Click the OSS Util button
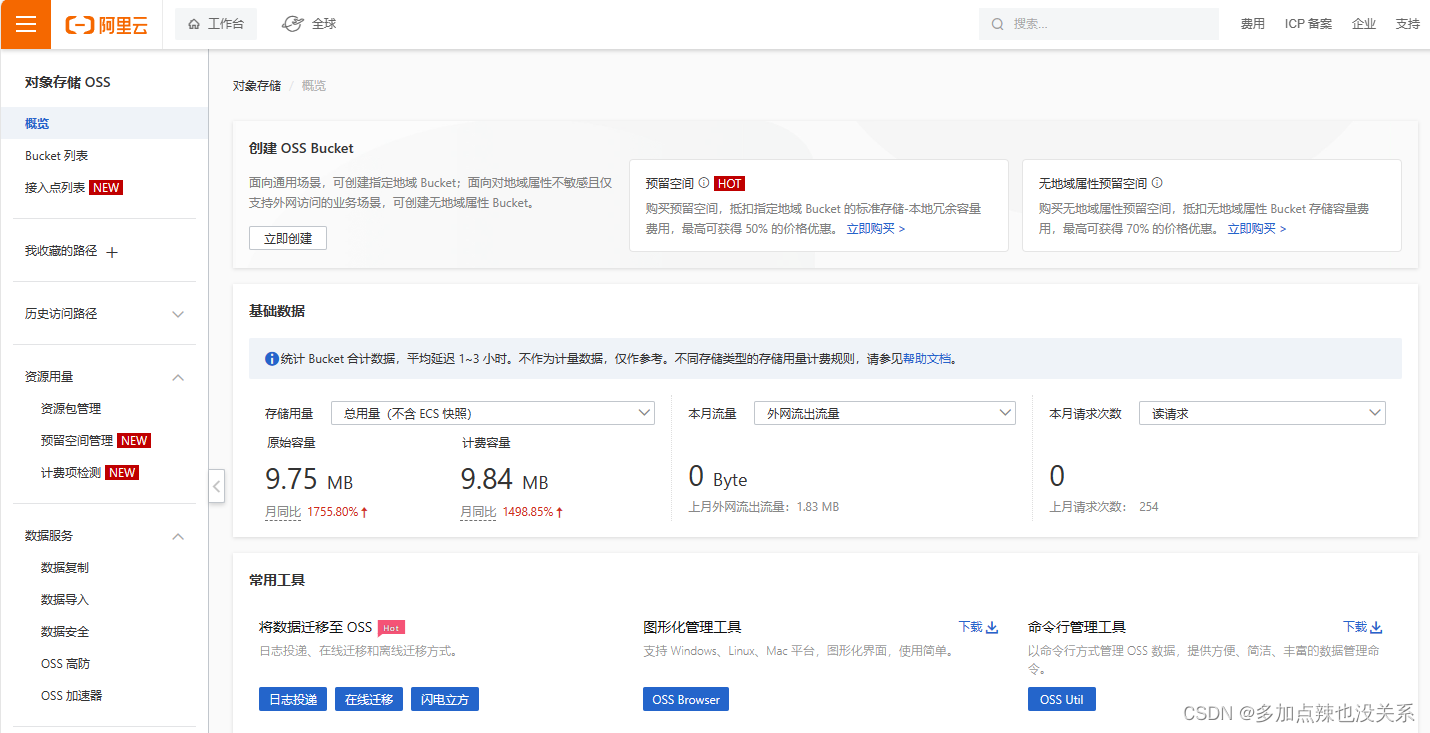 click(x=1062, y=699)
